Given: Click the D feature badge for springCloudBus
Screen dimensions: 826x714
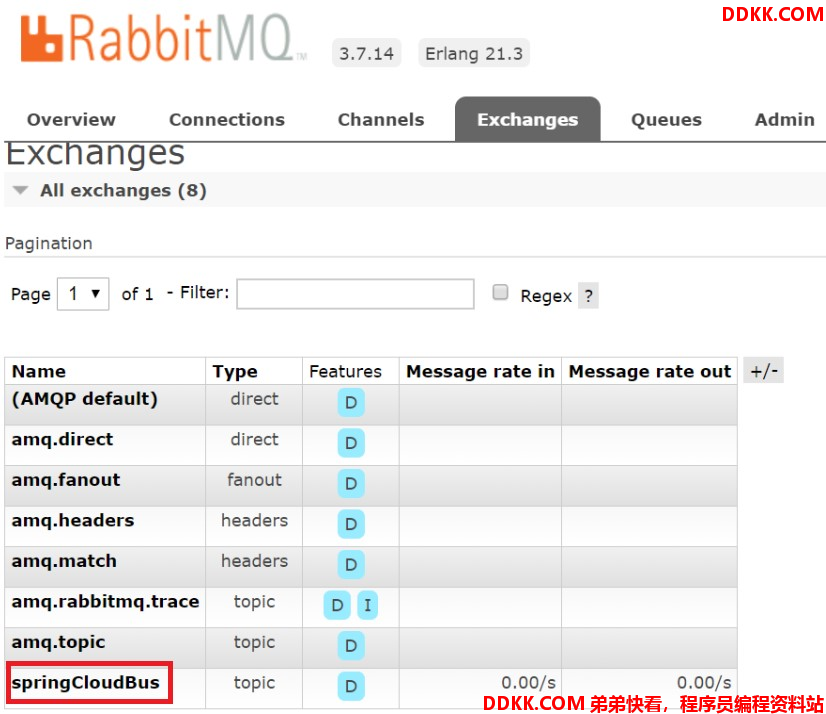Looking at the screenshot, I should coord(351,687).
